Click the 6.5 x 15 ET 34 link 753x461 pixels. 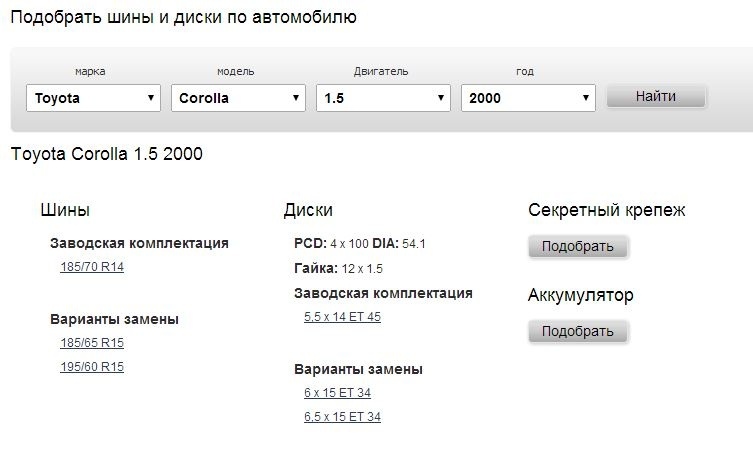point(342,417)
